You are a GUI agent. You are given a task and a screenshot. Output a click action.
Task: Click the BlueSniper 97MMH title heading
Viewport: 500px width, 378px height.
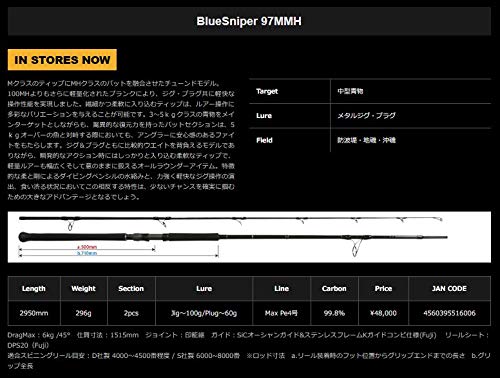click(249, 21)
